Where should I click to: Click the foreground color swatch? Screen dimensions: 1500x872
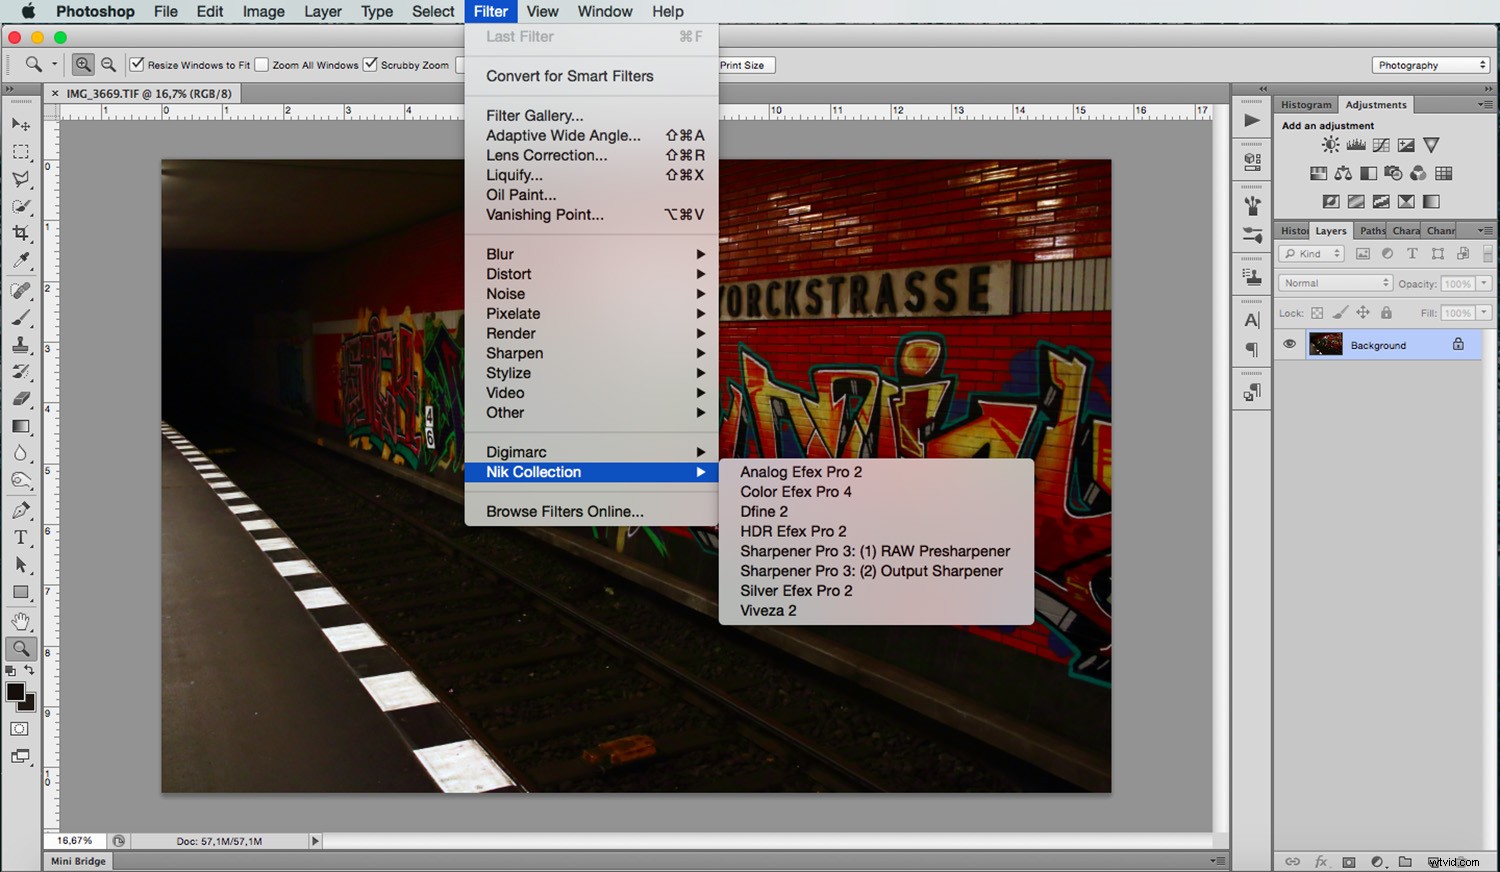coord(16,691)
